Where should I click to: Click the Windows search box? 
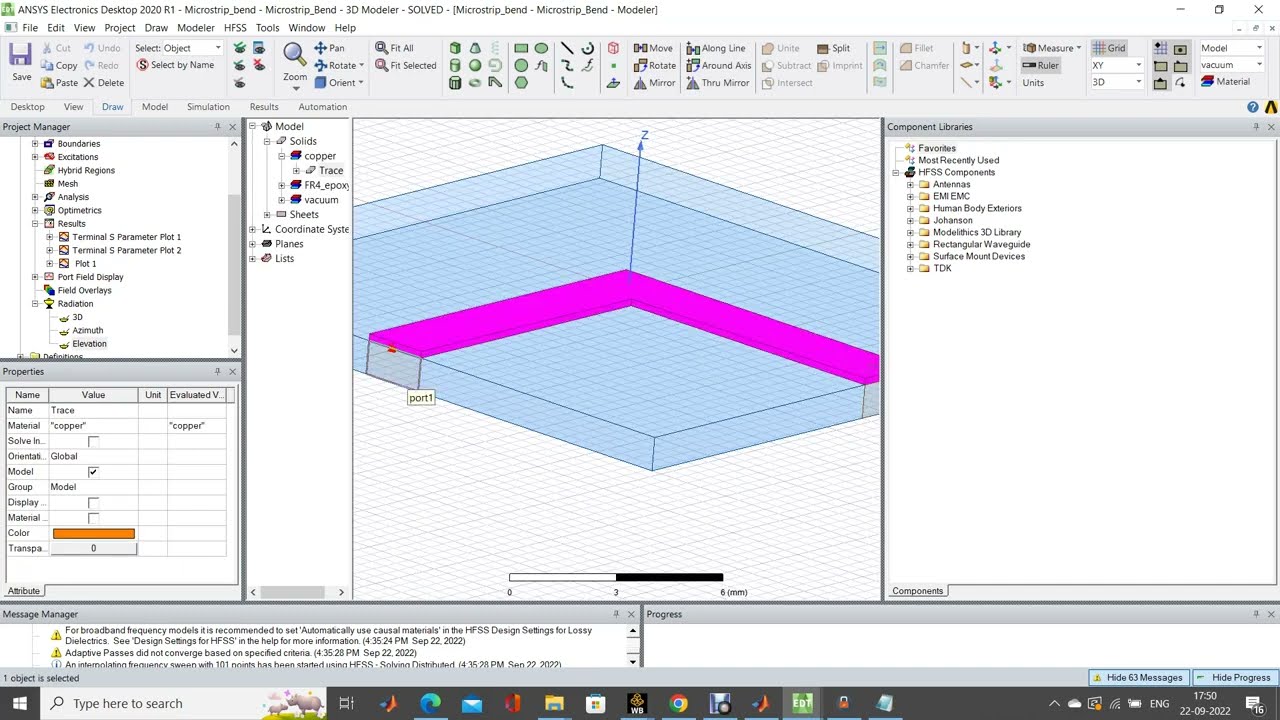pos(185,703)
